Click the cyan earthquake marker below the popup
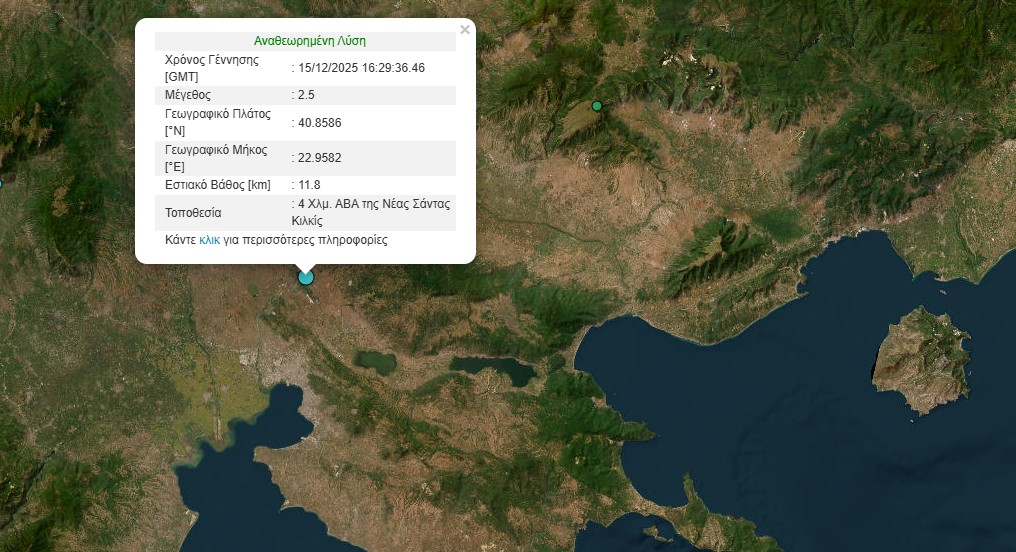 306,277
